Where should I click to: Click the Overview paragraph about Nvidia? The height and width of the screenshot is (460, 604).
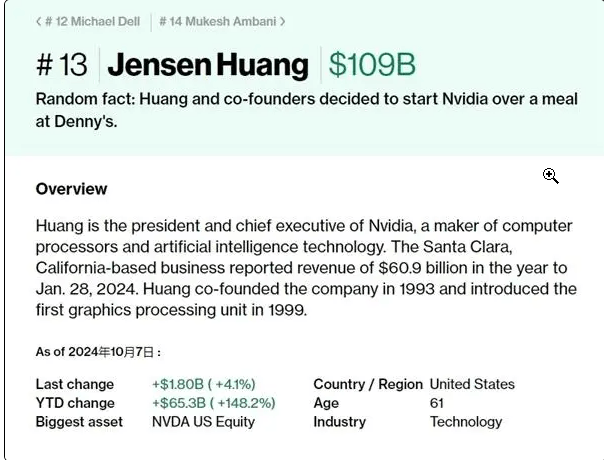coord(306,268)
